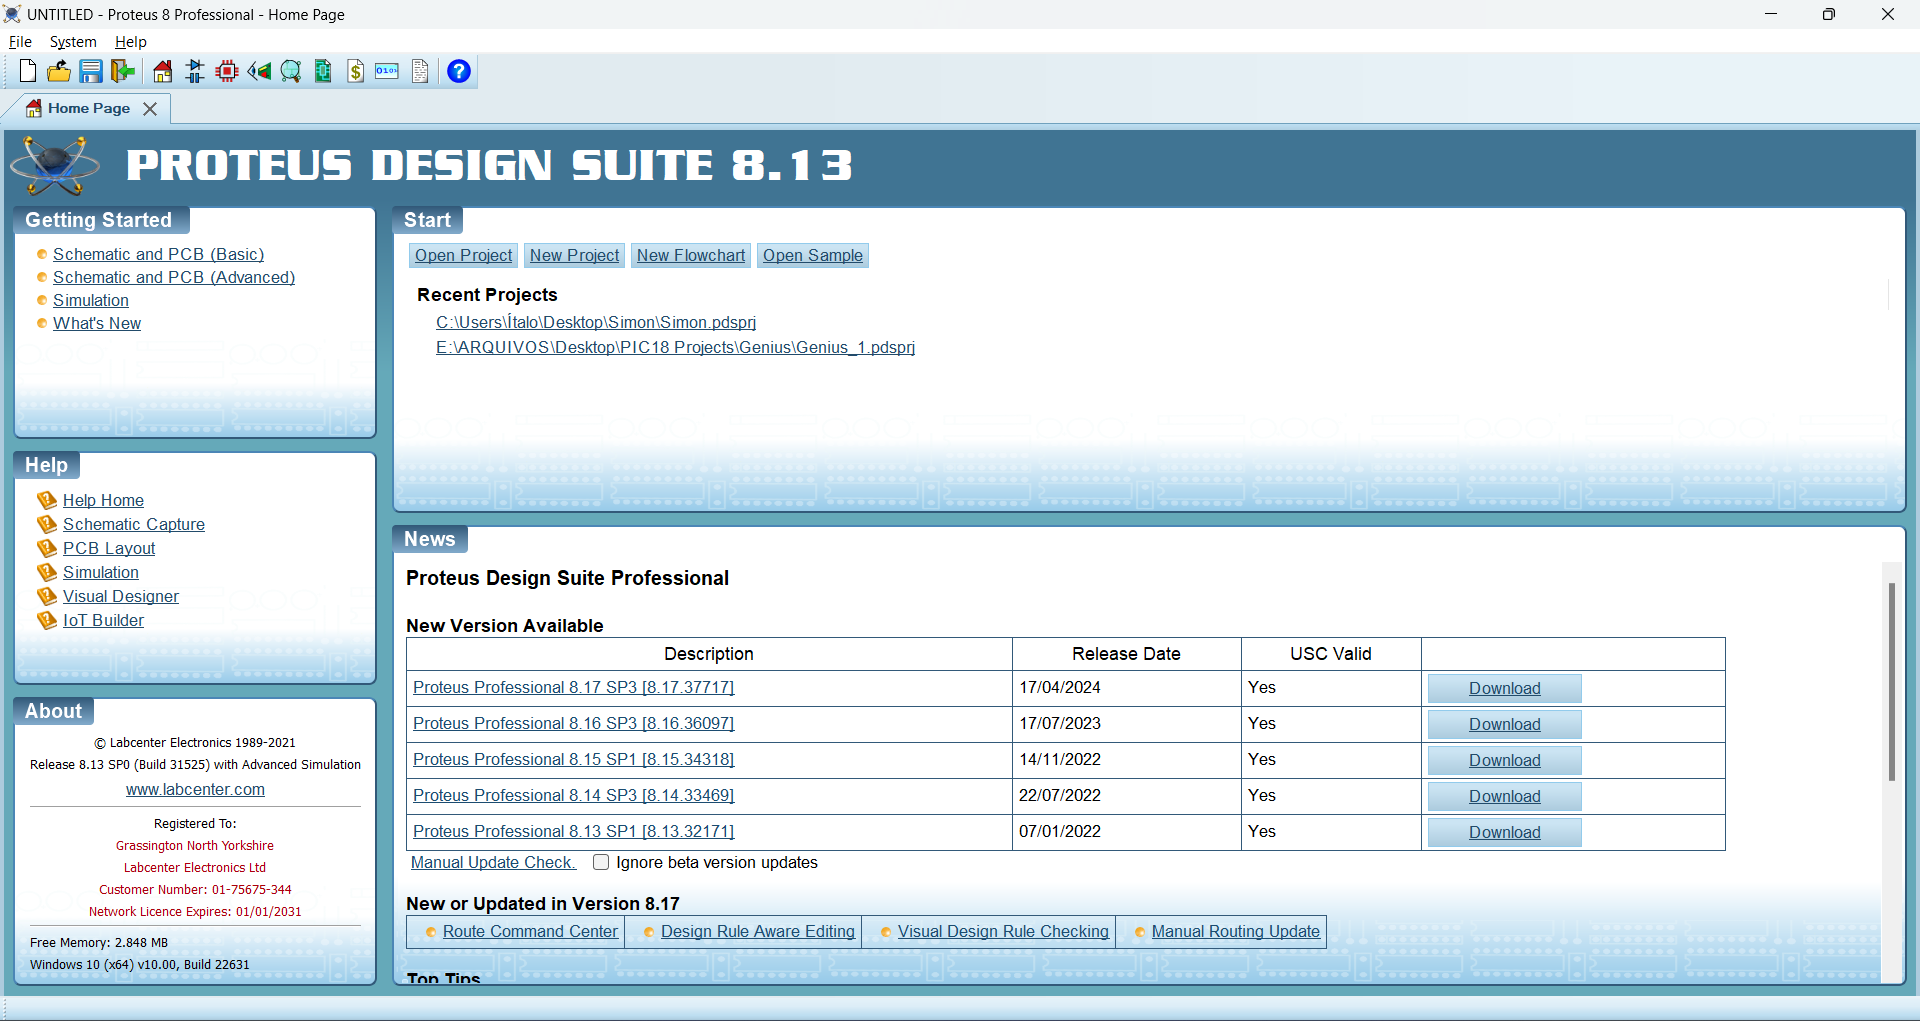Screen dimensions: 1920x1021
Task: Click the Open Project button
Action: pyautogui.click(x=464, y=255)
